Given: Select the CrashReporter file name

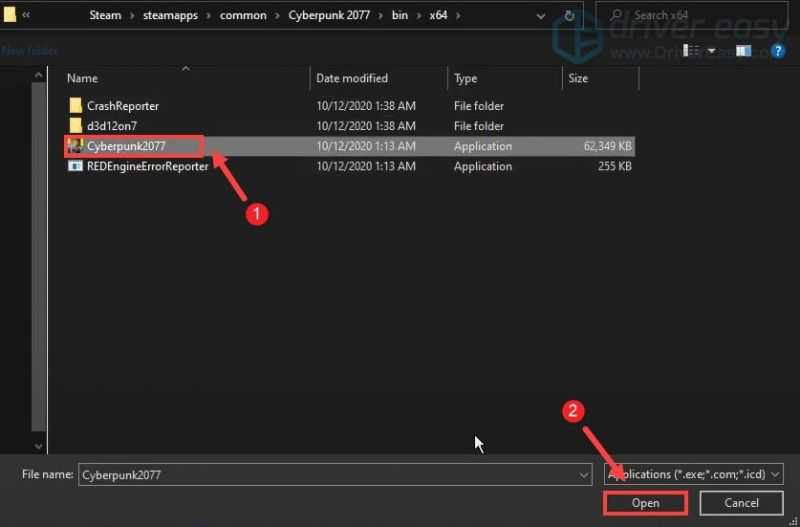Looking at the screenshot, I should tap(123, 106).
